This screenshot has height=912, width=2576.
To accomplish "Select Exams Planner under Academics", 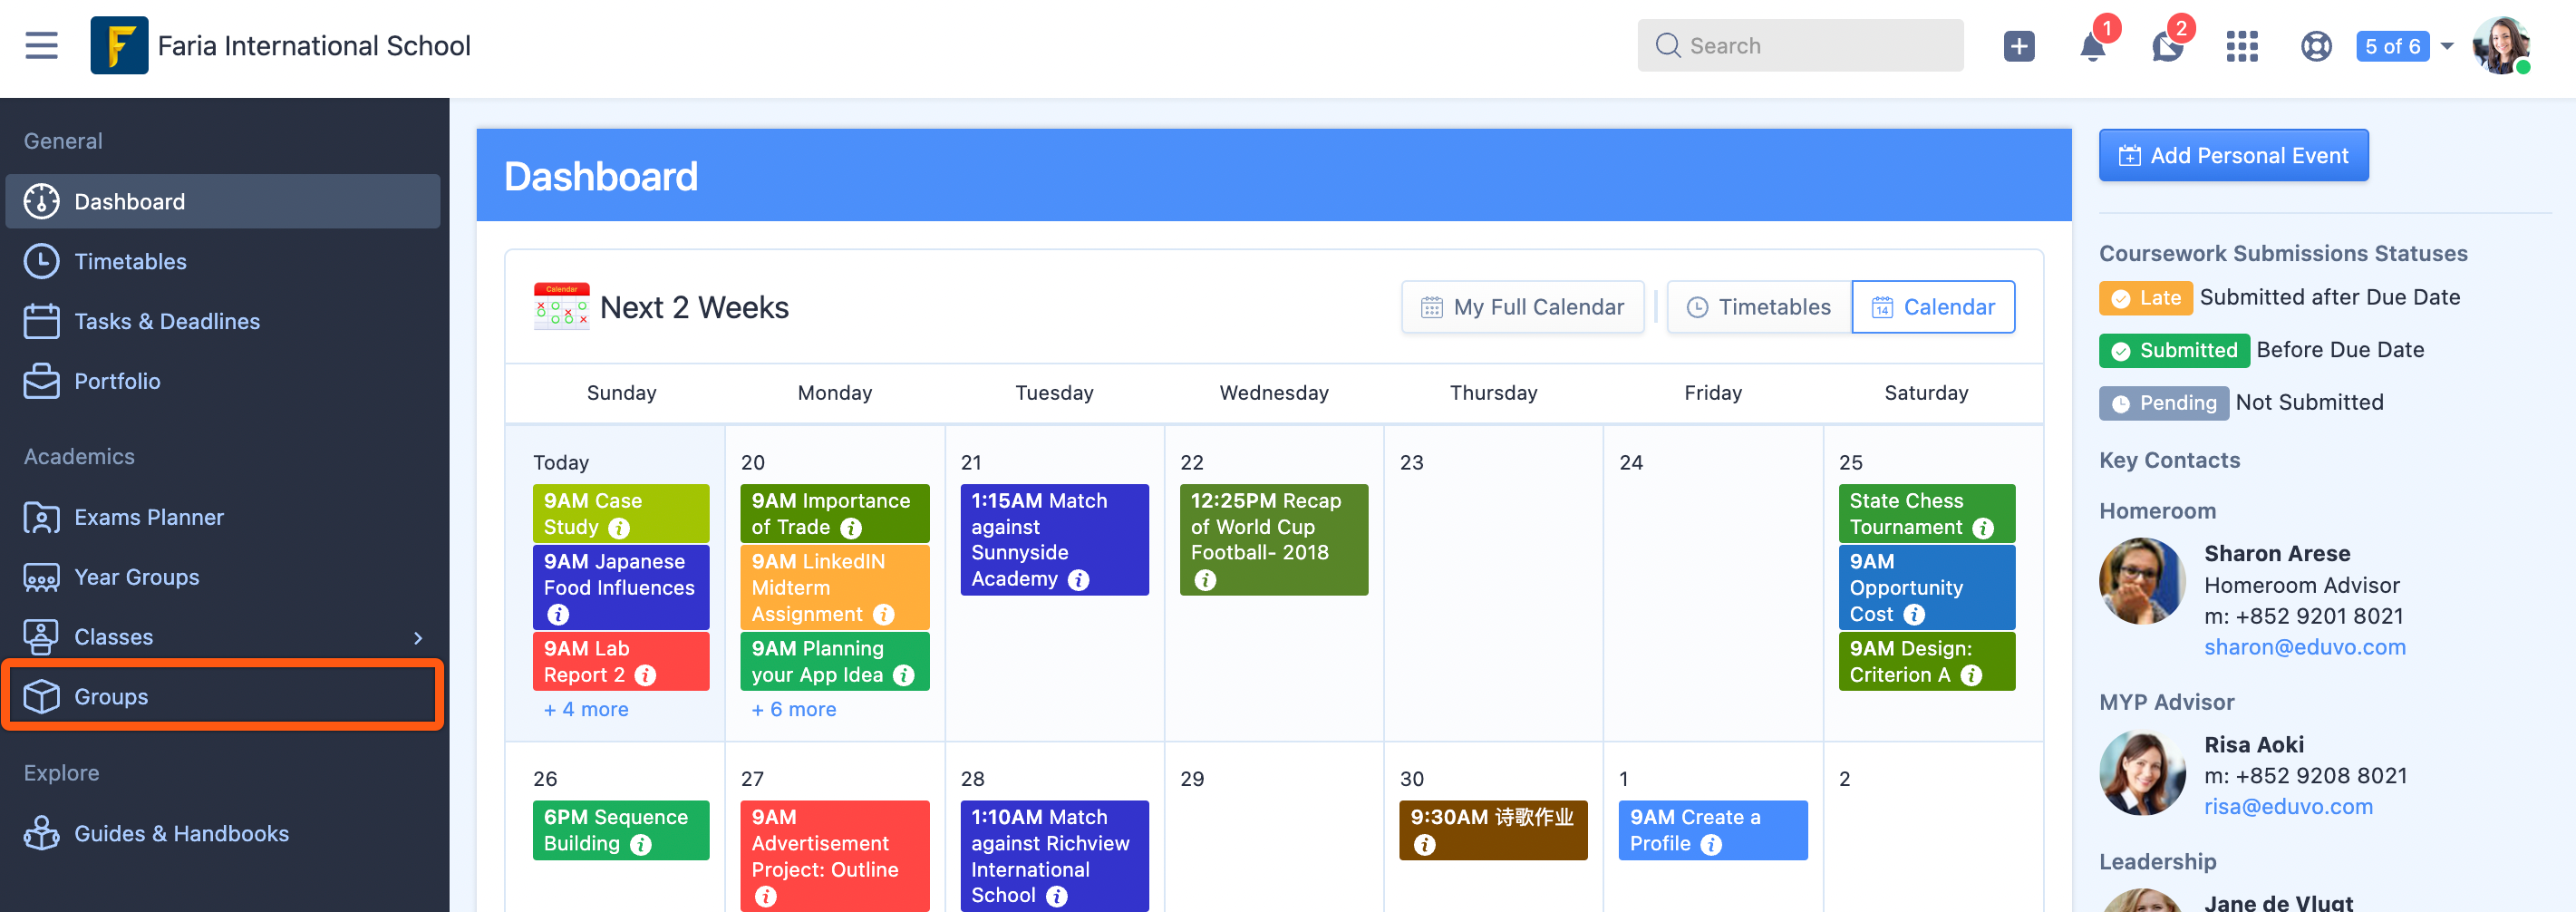I will (148, 517).
